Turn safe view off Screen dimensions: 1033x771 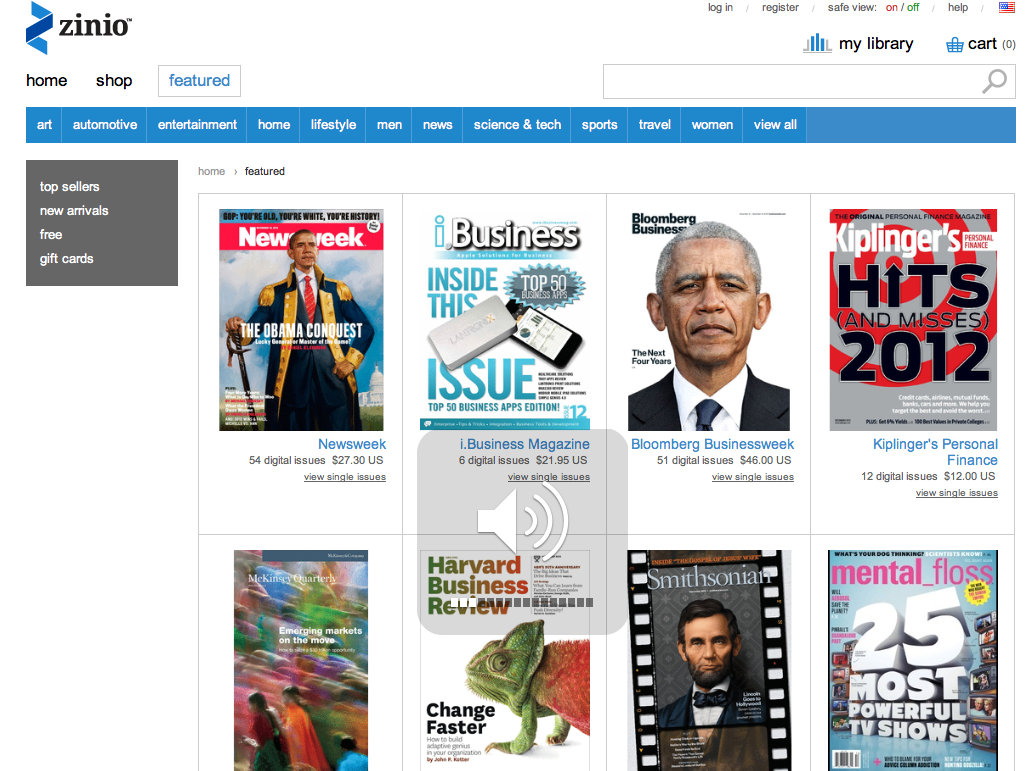(x=913, y=7)
